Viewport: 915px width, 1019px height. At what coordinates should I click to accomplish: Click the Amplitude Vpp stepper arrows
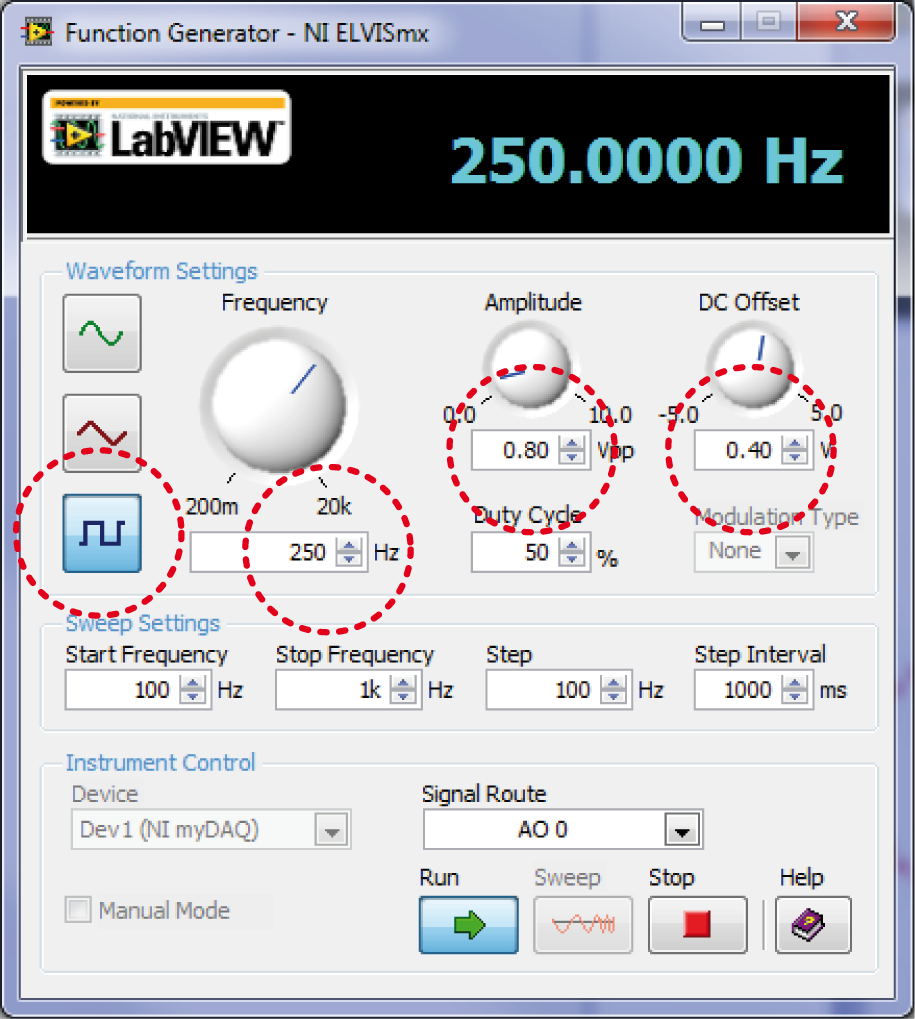572,450
